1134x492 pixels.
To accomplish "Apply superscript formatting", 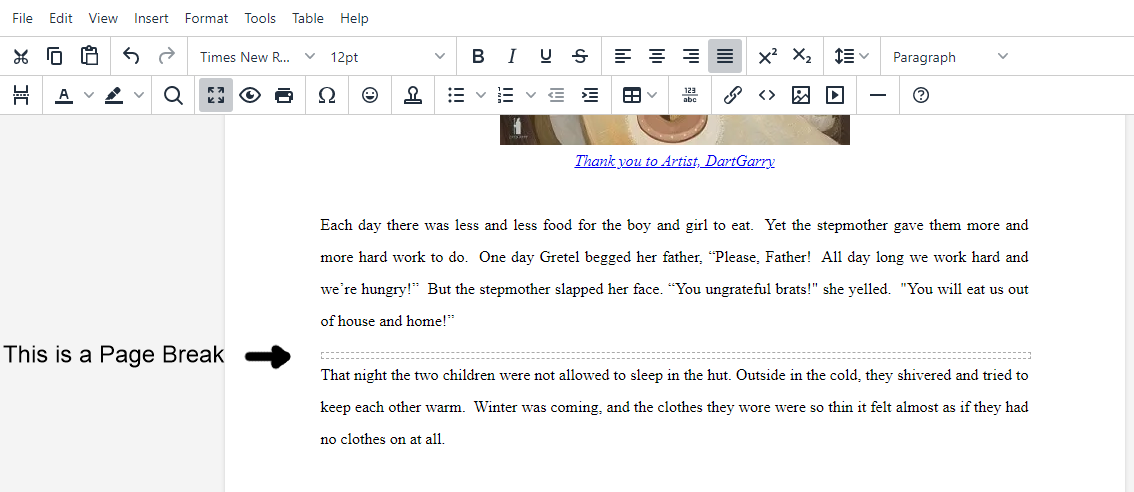I will coord(767,56).
